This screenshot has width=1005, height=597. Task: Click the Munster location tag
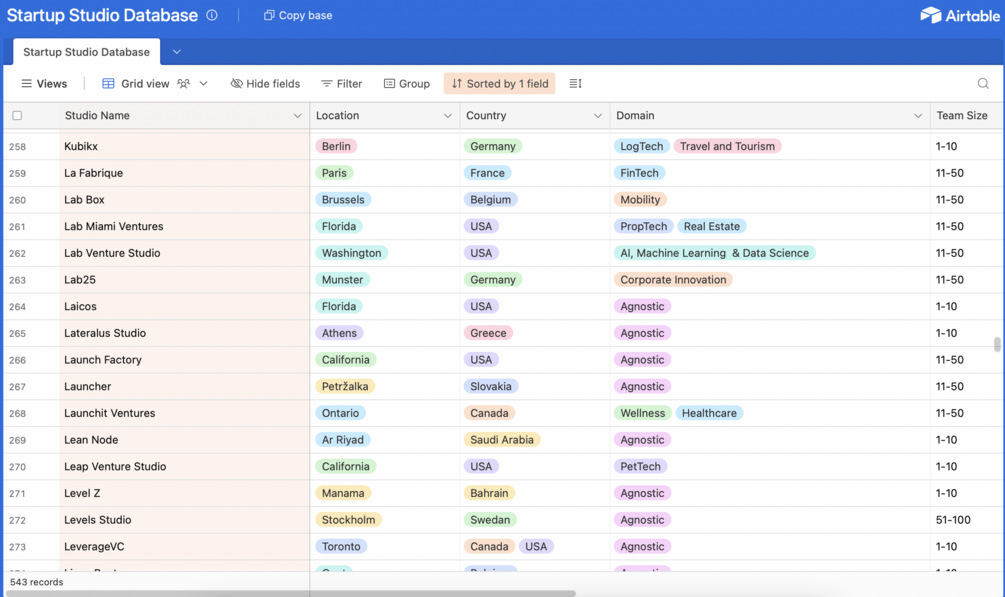(x=342, y=280)
